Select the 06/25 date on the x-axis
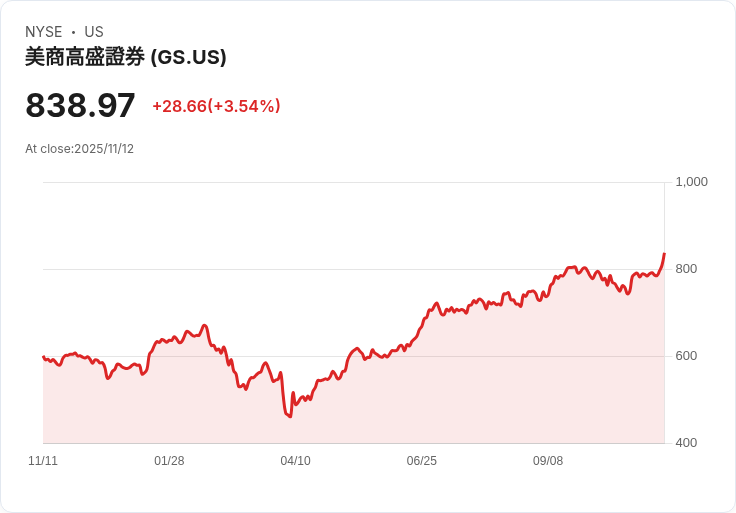 pyautogui.click(x=422, y=461)
